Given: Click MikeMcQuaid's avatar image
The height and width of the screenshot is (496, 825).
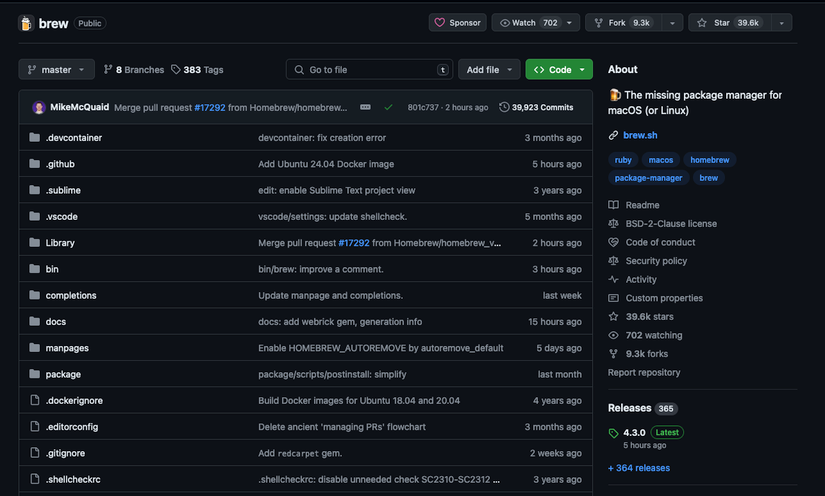Looking at the screenshot, I should pyautogui.click(x=38, y=107).
